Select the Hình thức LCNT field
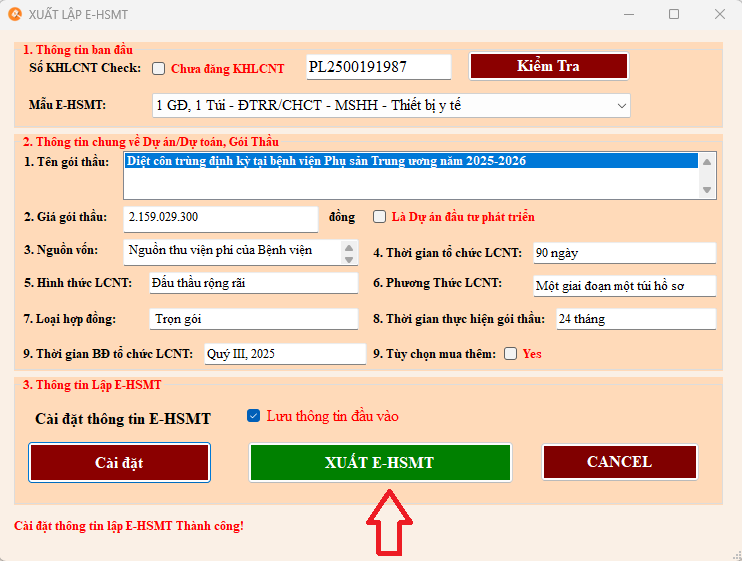 pos(252,284)
